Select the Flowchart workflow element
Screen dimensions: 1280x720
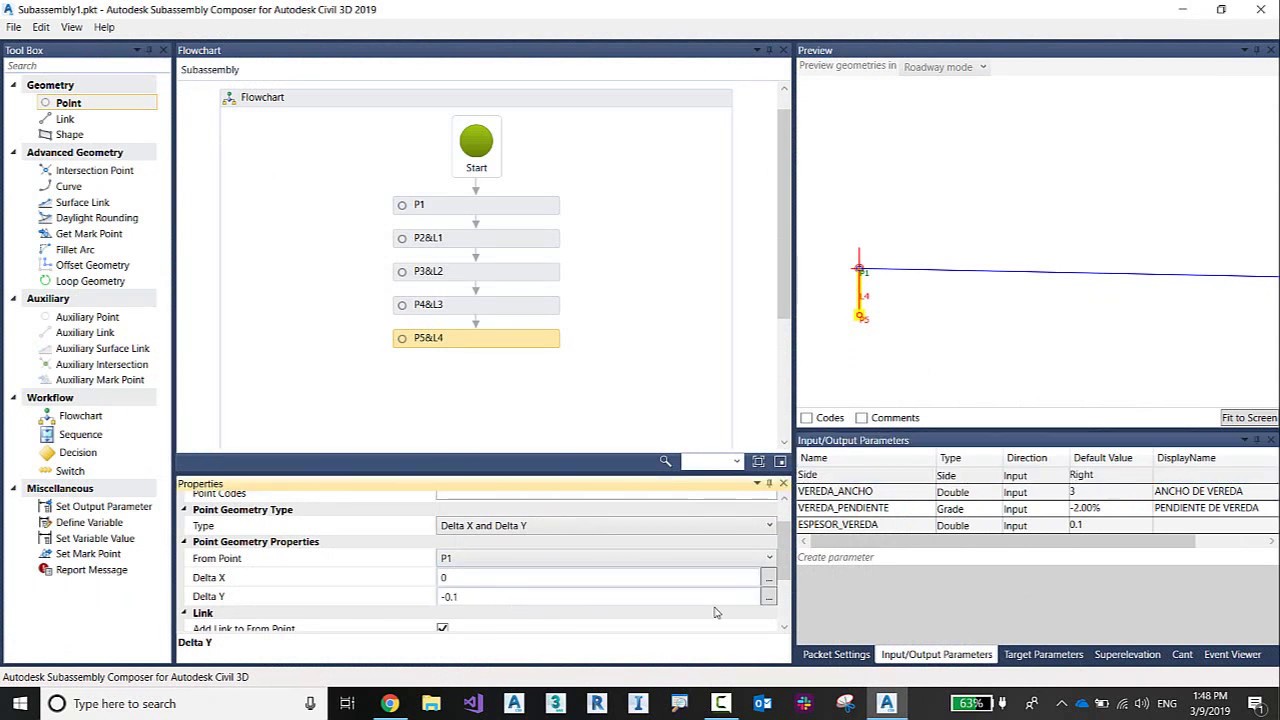pos(80,416)
